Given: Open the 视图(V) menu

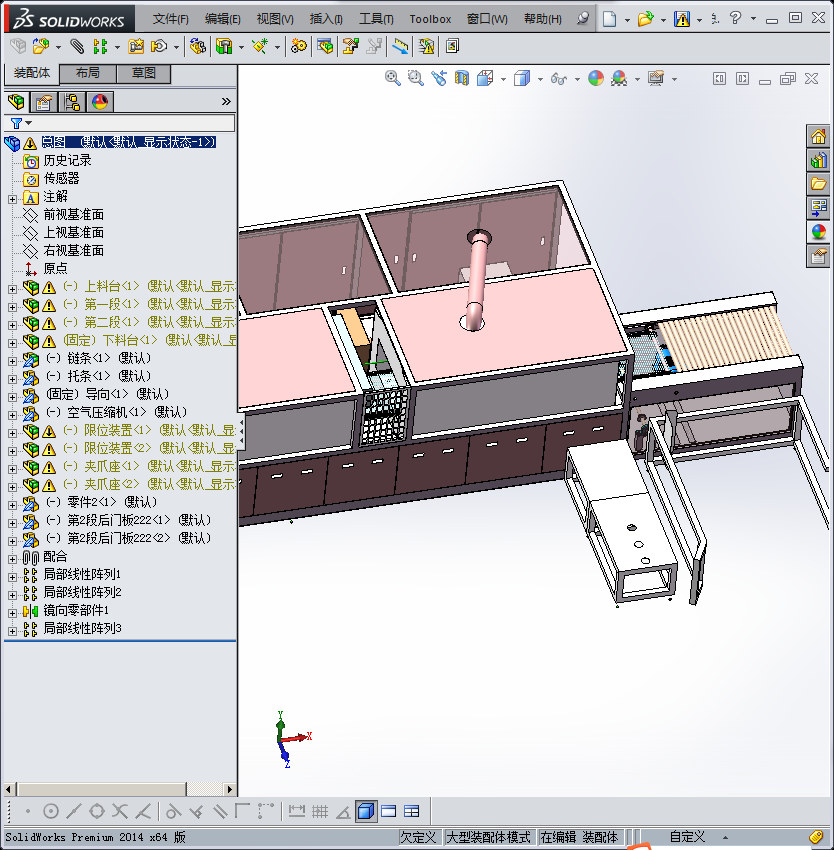Looking at the screenshot, I should tap(275, 19).
